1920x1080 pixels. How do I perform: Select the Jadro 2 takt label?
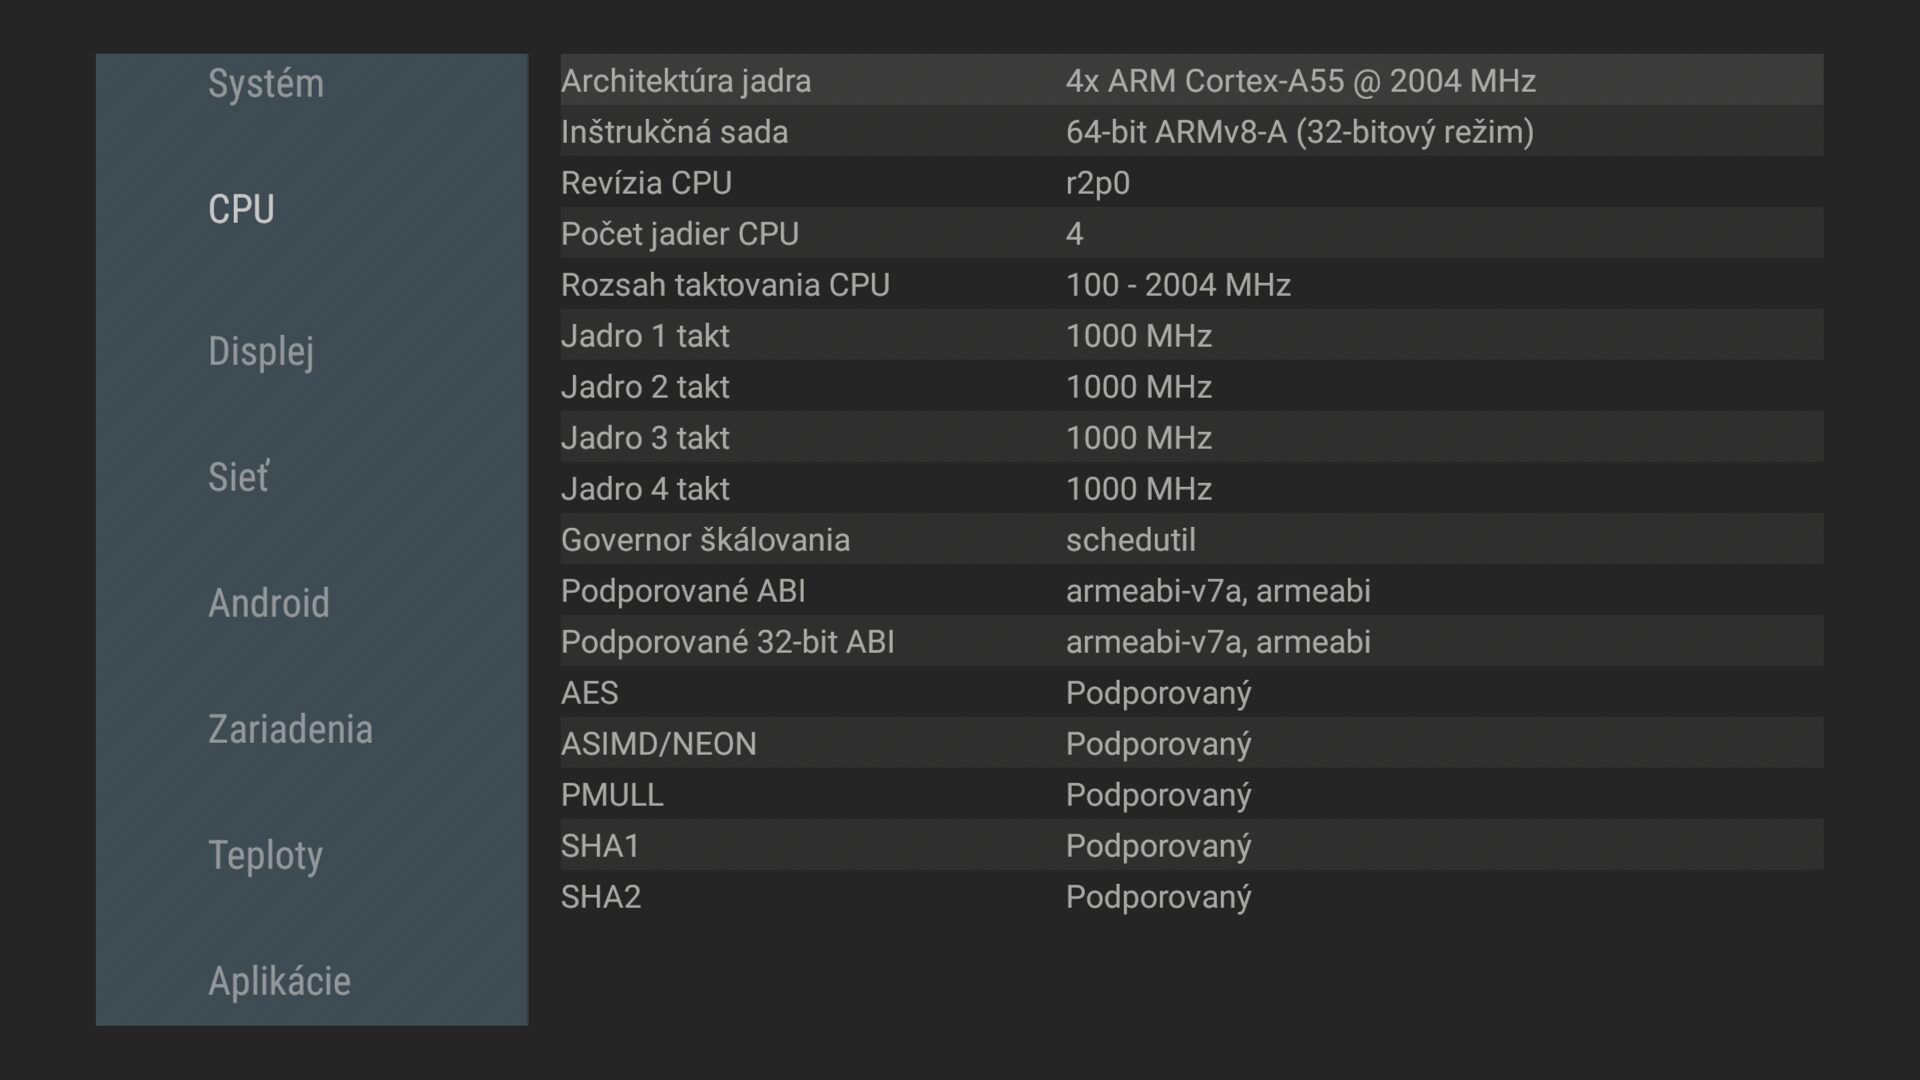[x=645, y=387]
